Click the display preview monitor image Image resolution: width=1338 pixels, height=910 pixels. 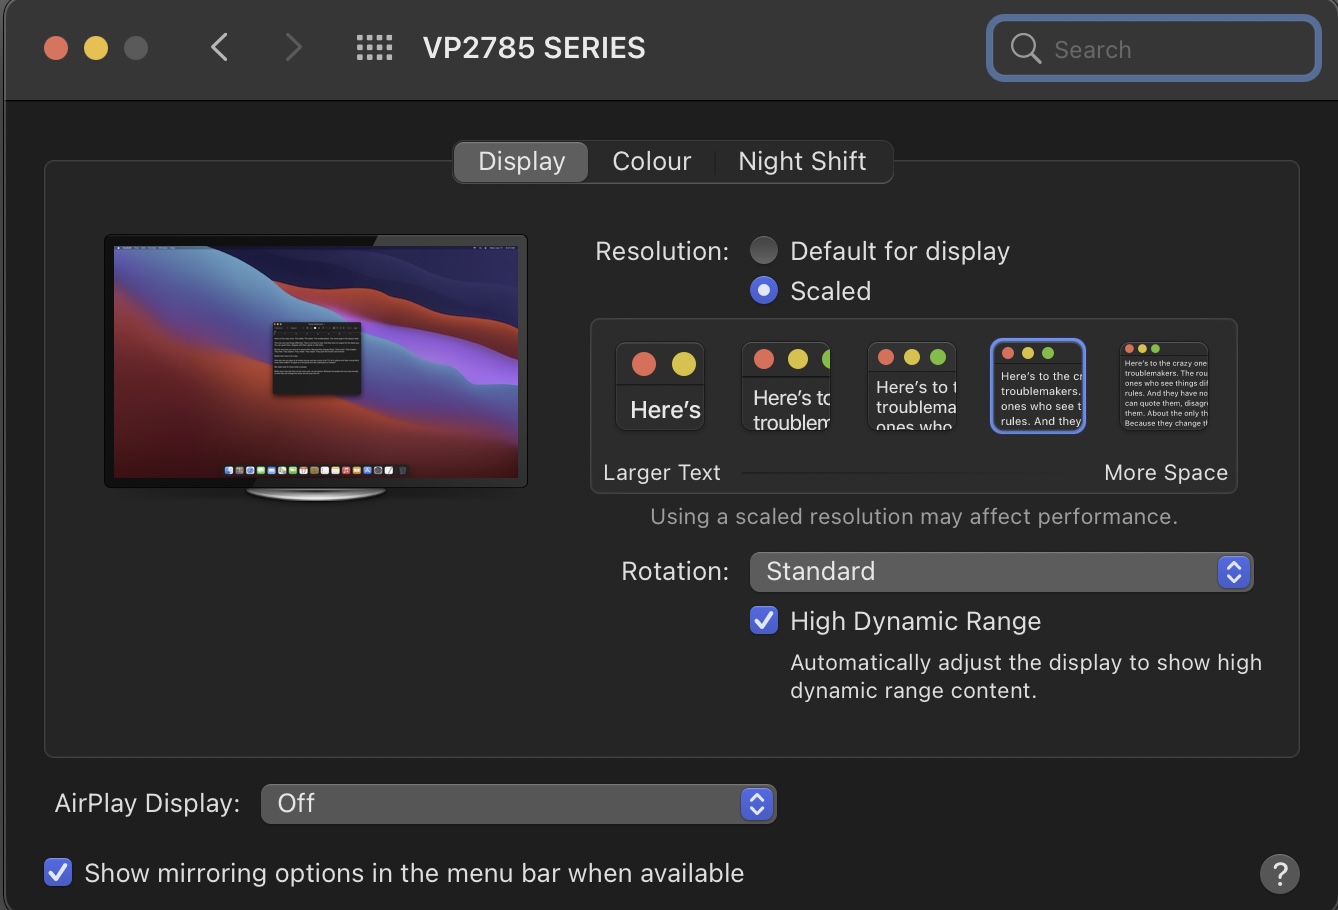pos(316,368)
